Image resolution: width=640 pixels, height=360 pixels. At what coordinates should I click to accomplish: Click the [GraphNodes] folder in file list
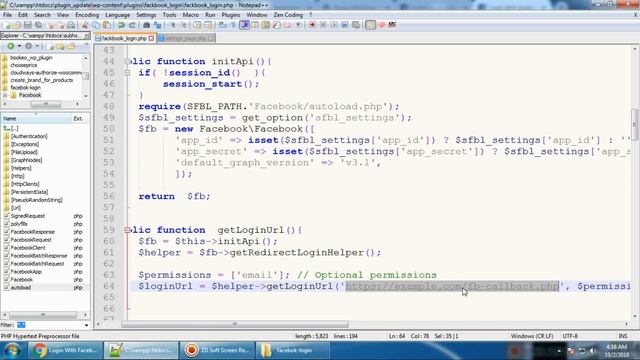pyautogui.click(x=27, y=160)
